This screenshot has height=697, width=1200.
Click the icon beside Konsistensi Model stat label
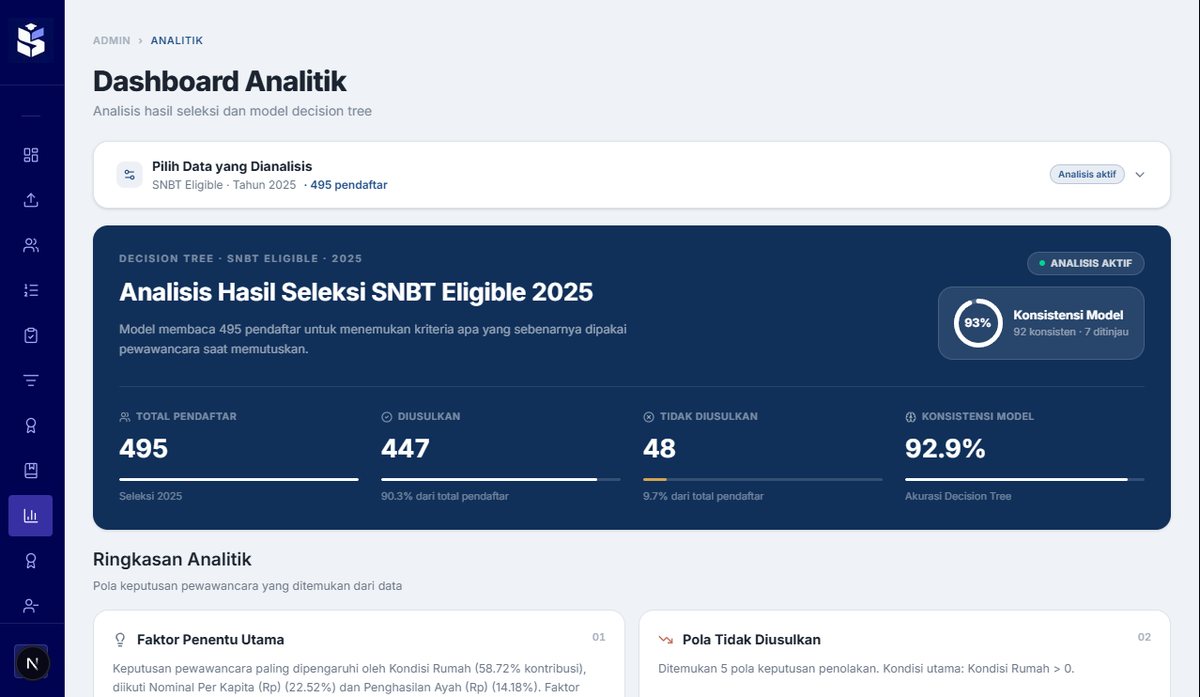coord(911,417)
